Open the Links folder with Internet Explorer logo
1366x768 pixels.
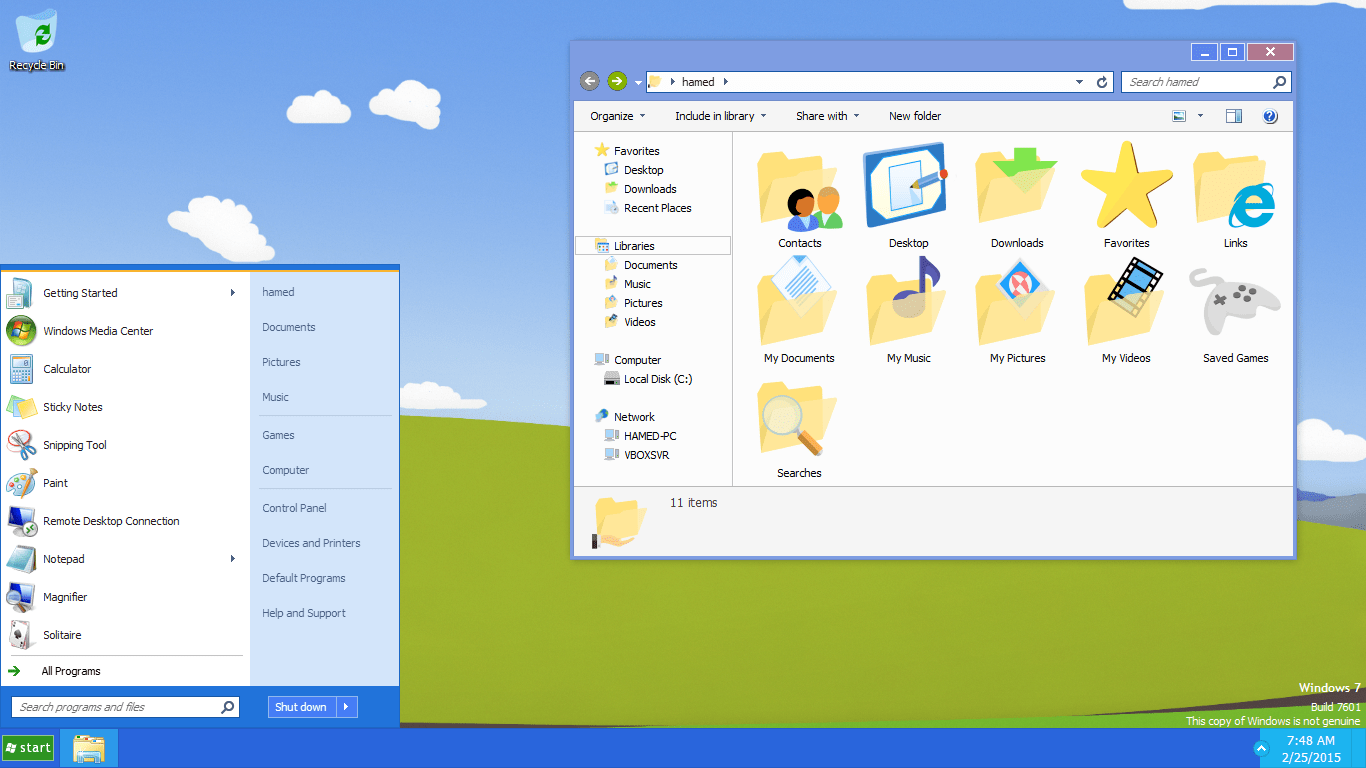(x=1235, y=190)
